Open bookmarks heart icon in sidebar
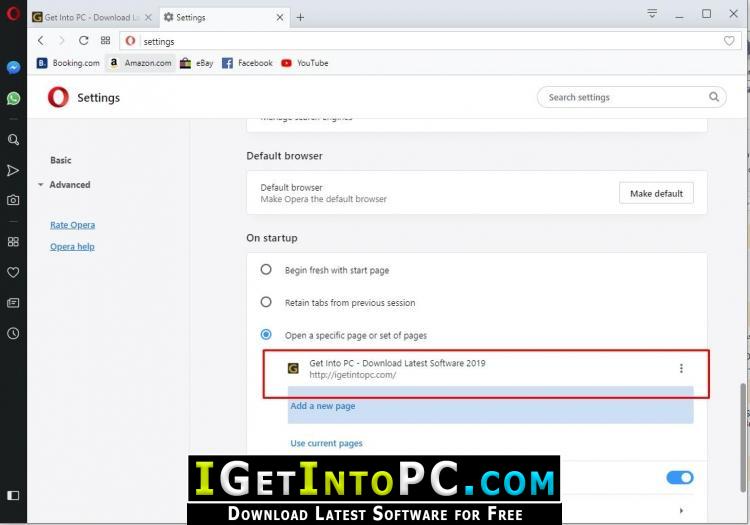 13,272
